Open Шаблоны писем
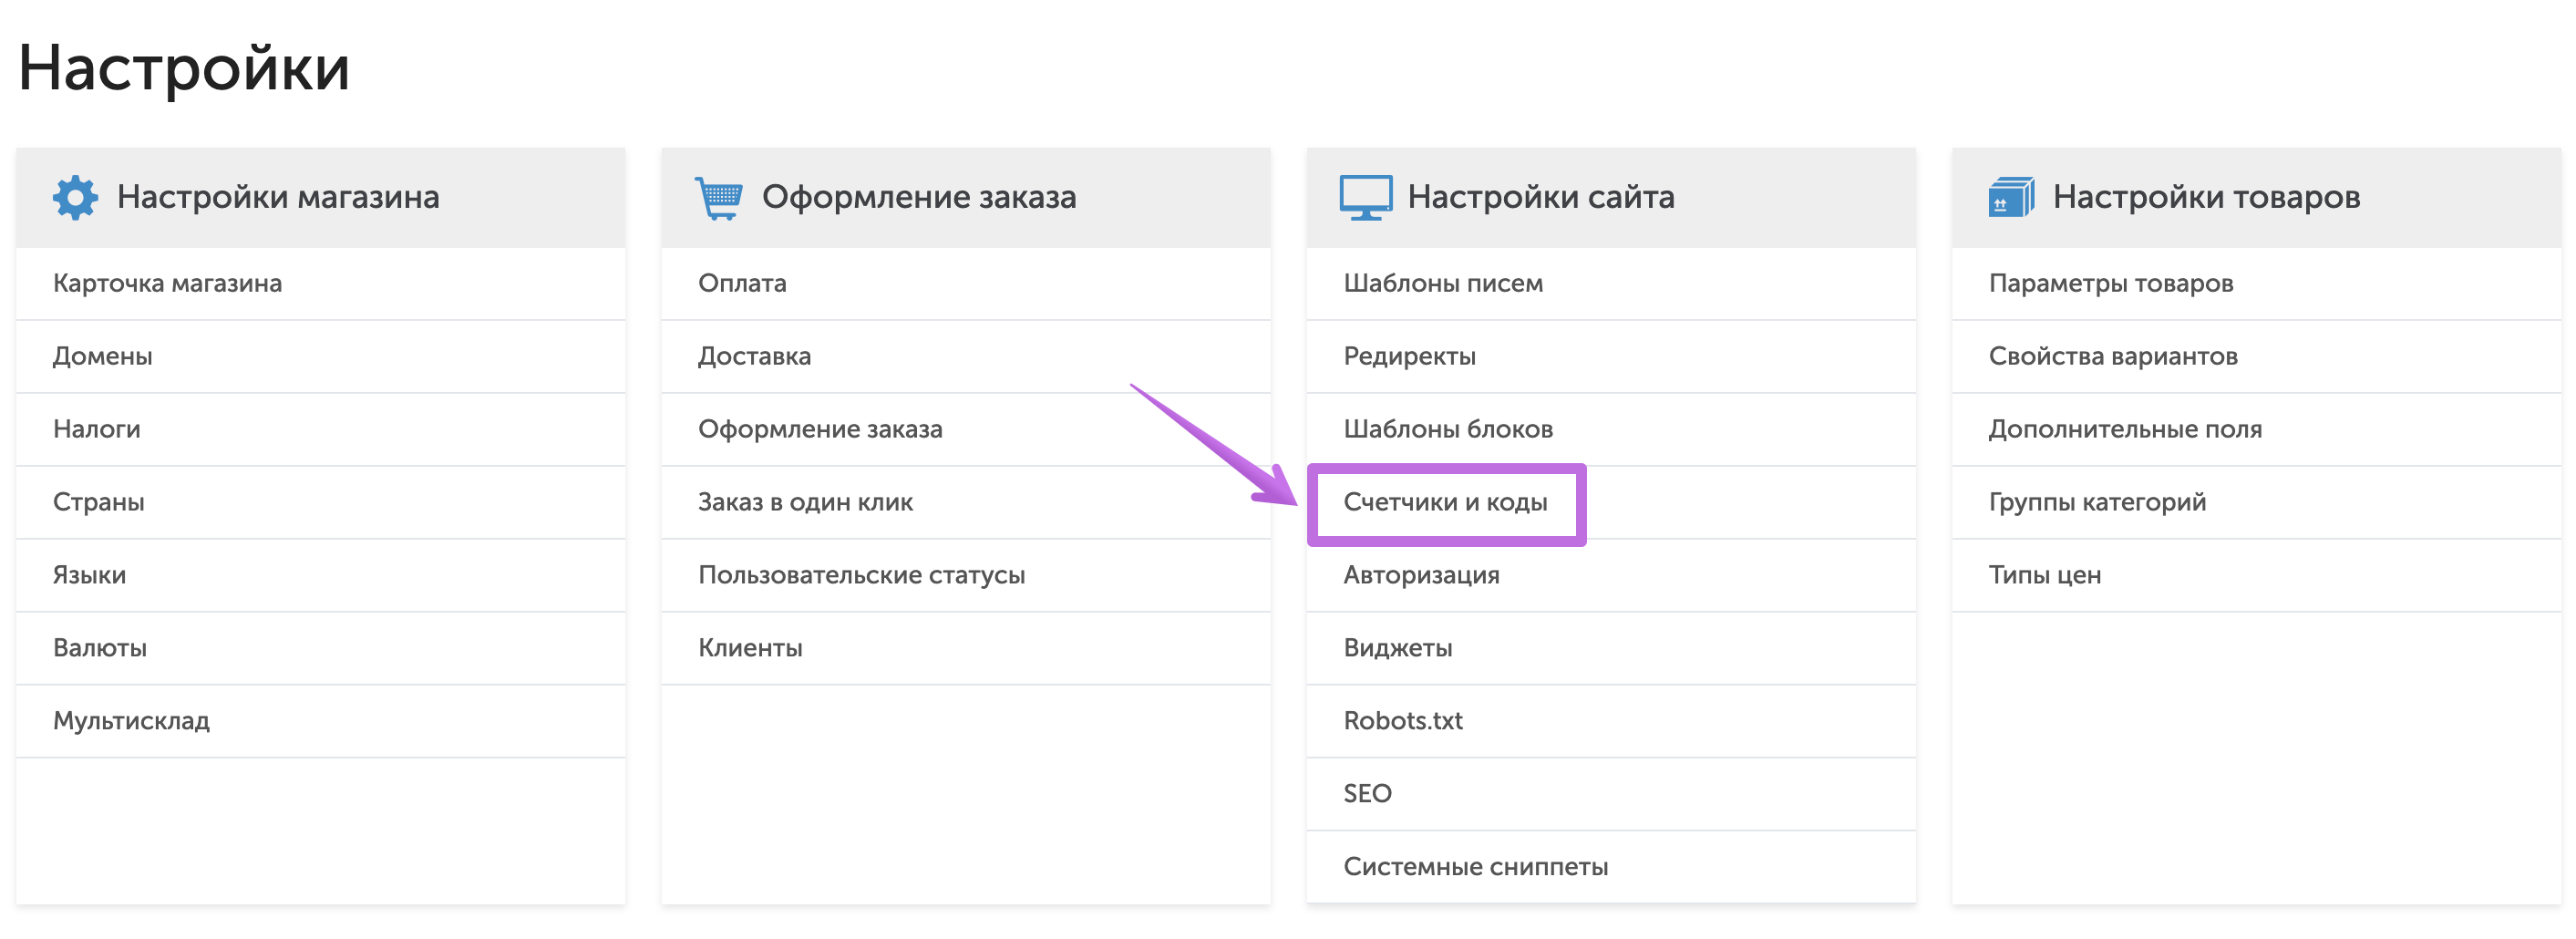2576x939 pixels. coord(1443,283)
